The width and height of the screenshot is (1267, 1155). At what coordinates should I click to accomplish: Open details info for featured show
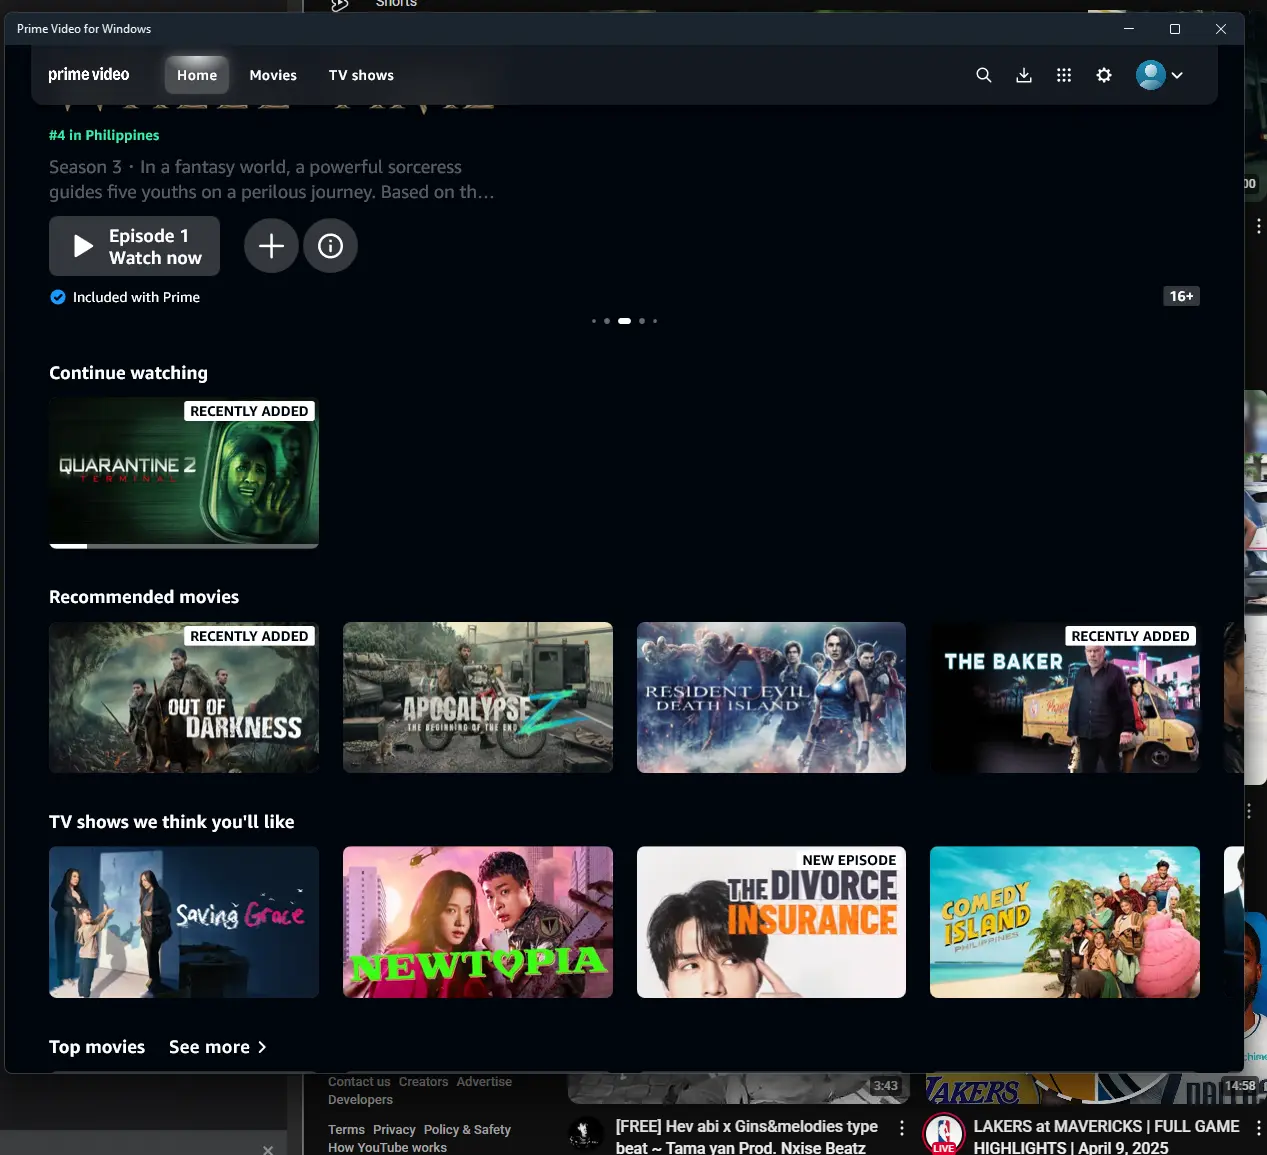[330, 246]
